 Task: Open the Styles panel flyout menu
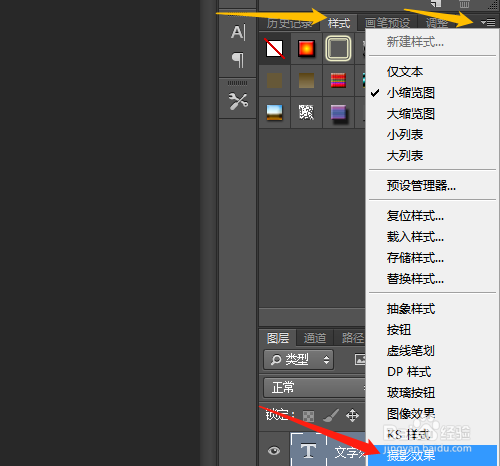[x=488, y=22]
